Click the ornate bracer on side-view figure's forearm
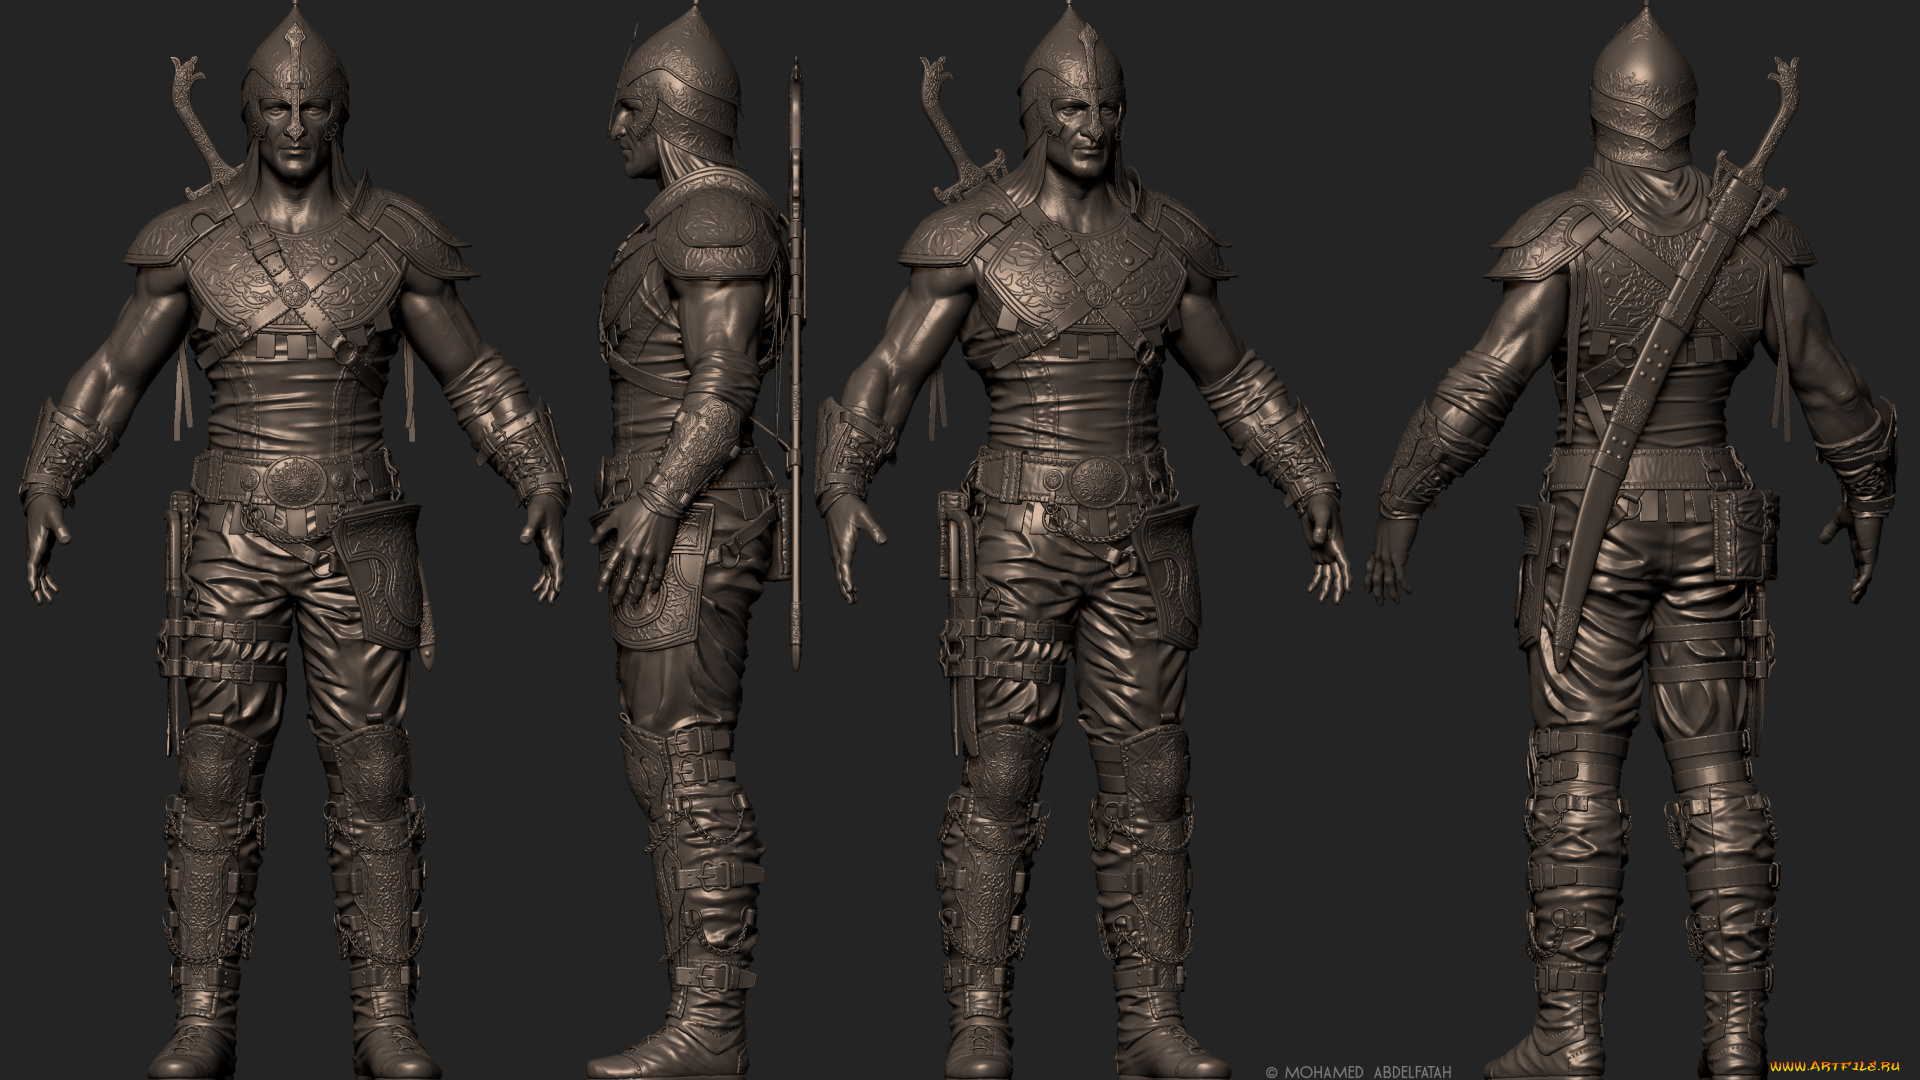This screenshot has width=1920, height=1080. pos(697,445)
